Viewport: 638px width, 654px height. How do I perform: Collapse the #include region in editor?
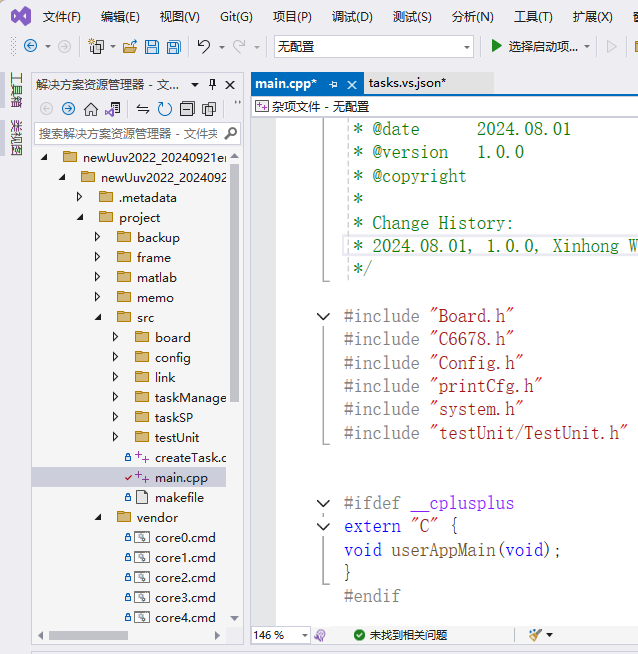[x=323, y=317]
